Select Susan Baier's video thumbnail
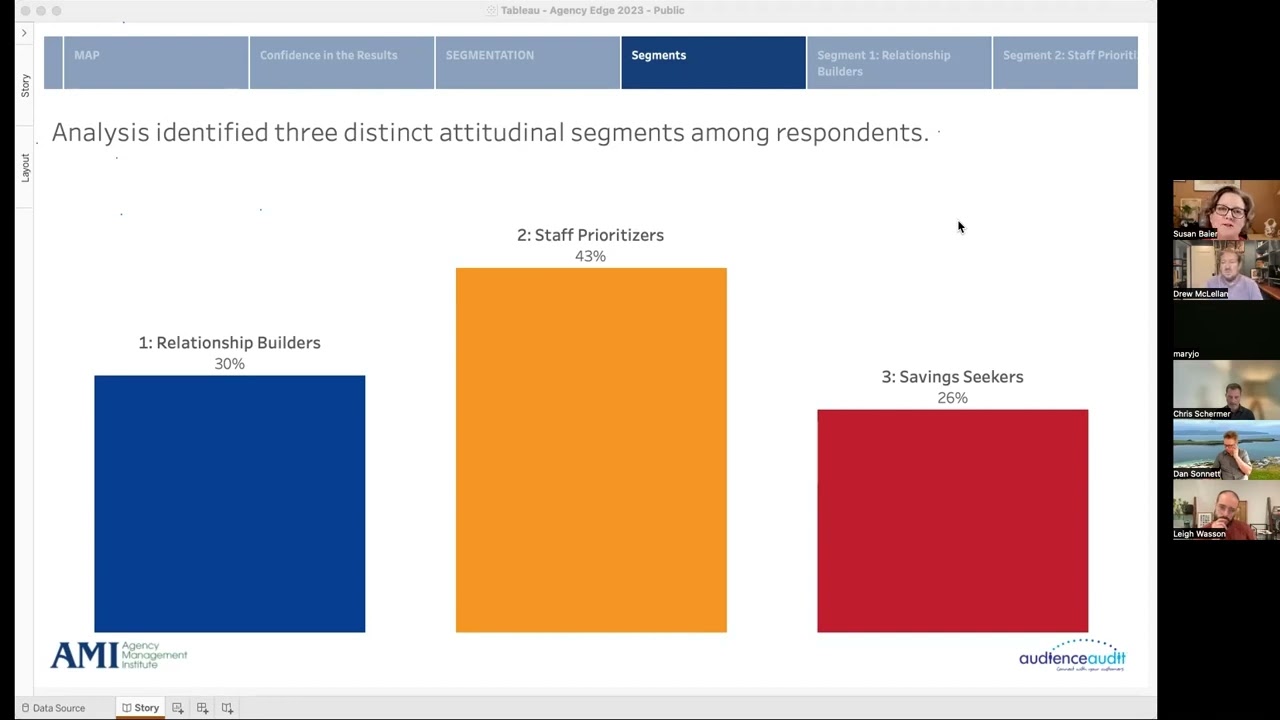This screenshot has width=1280, height=720. tap(1226, 209)
